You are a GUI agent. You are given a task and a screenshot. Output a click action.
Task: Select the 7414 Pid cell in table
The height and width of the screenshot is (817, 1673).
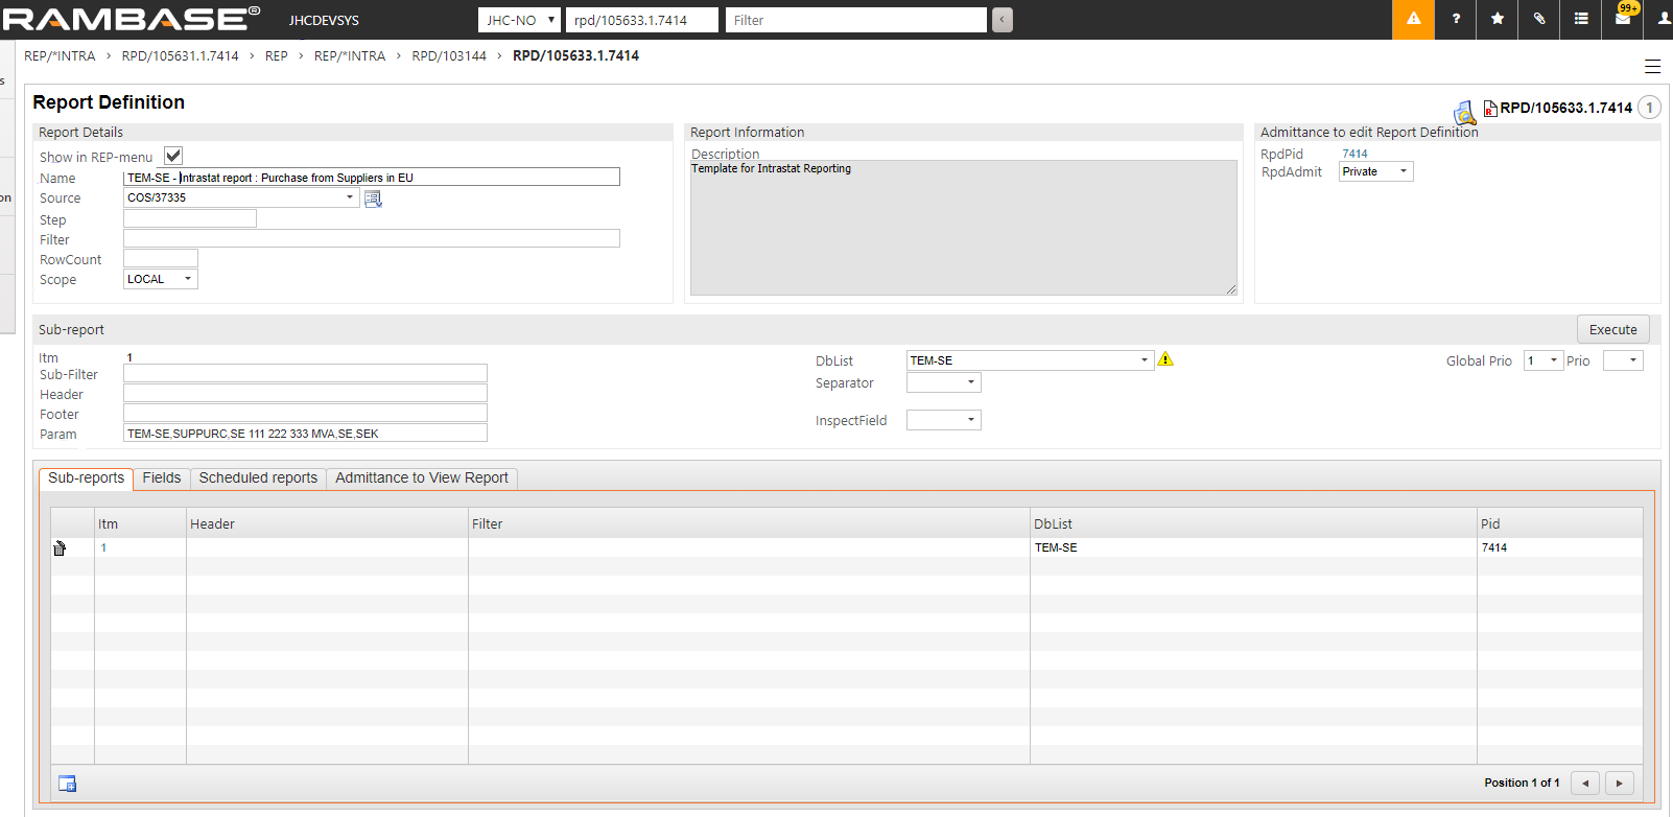1559,548
